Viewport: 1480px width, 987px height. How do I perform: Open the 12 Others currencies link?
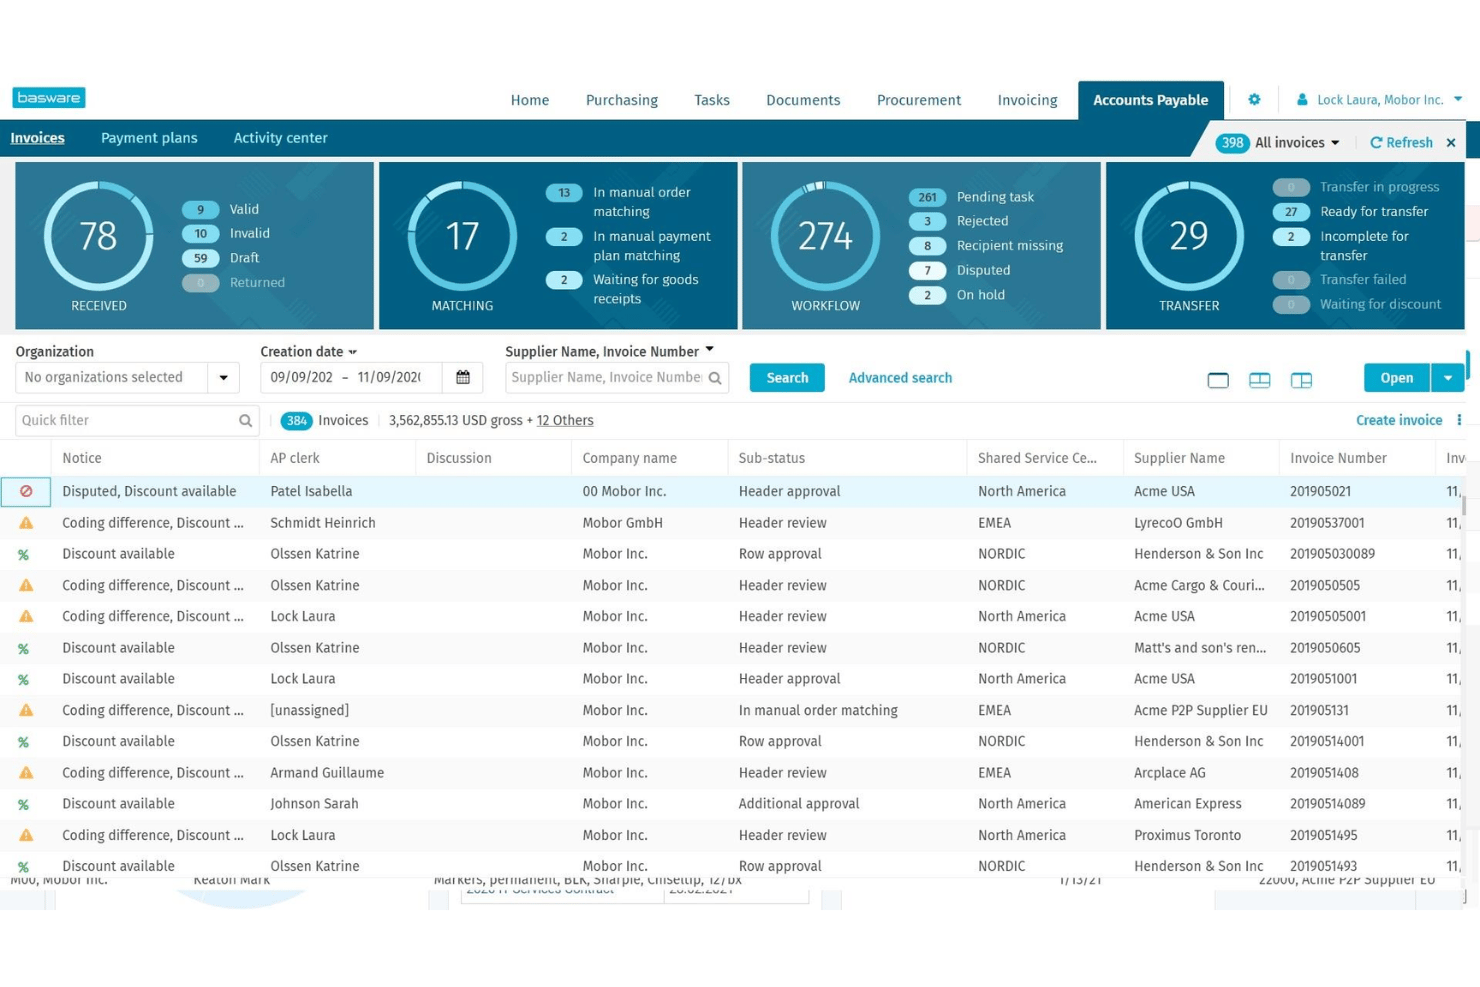565,420
